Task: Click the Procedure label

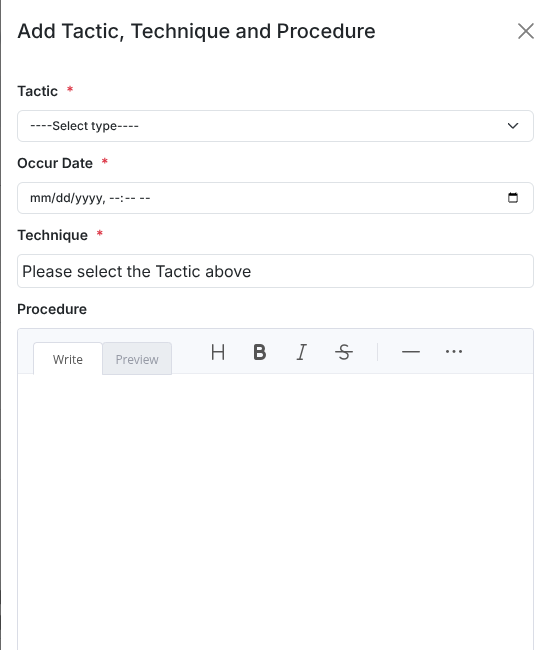Action: coord(52,309)
